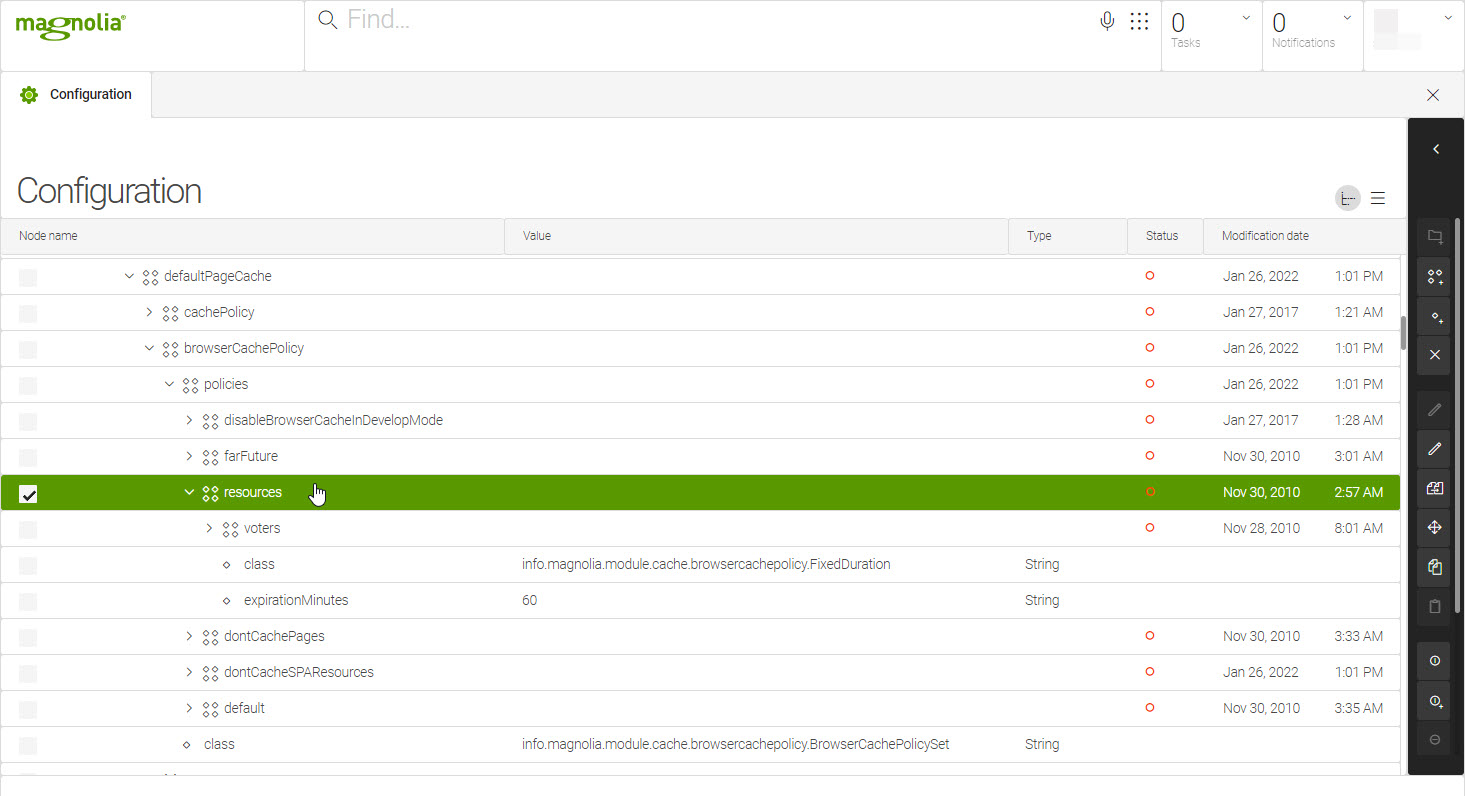The image size is (1465, 796).
Task: Rename the node with the active pencil action
Action: pyautogui.click(x=1435, y=449)
